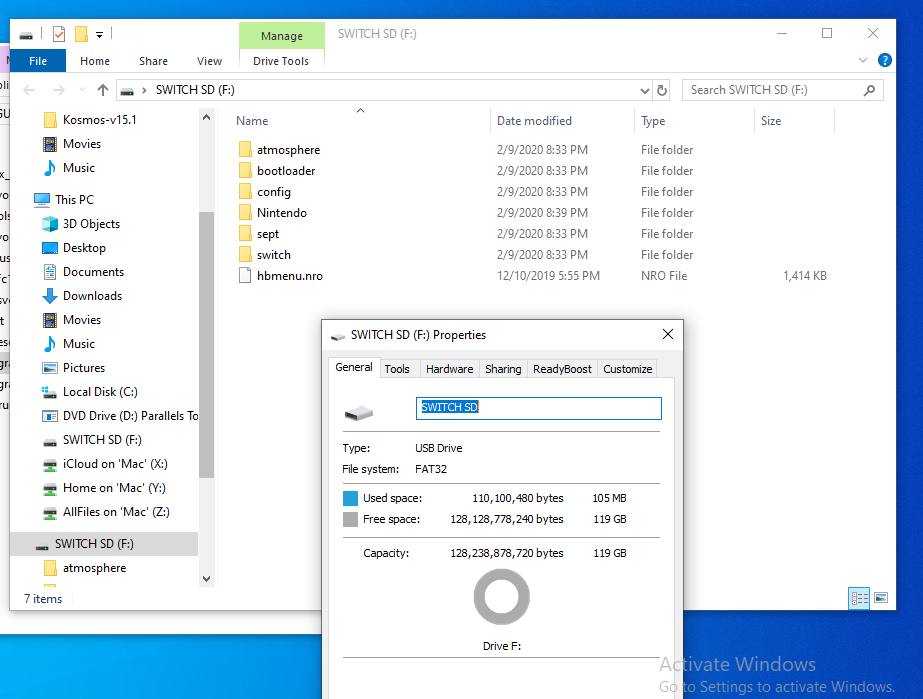Open Kosmos-v15.1 folder in sidebar

99,120
